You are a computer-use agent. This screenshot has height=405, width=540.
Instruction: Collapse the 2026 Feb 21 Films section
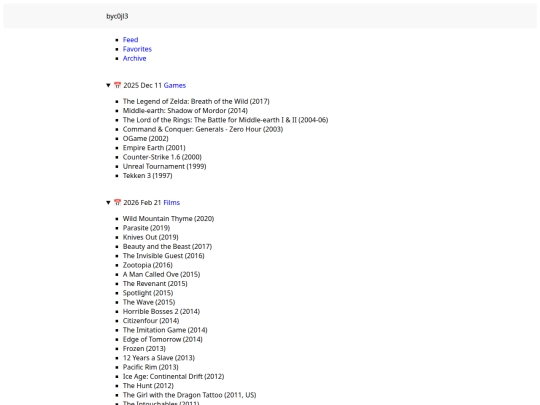(x=108, y=202)
